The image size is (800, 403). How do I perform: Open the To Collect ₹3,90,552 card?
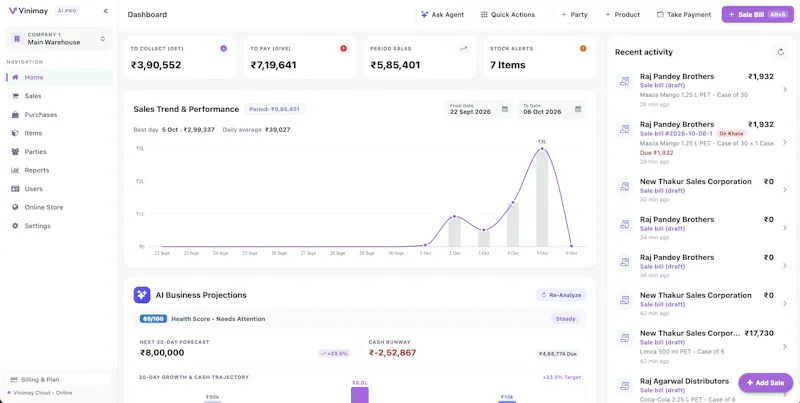point(180,58)
